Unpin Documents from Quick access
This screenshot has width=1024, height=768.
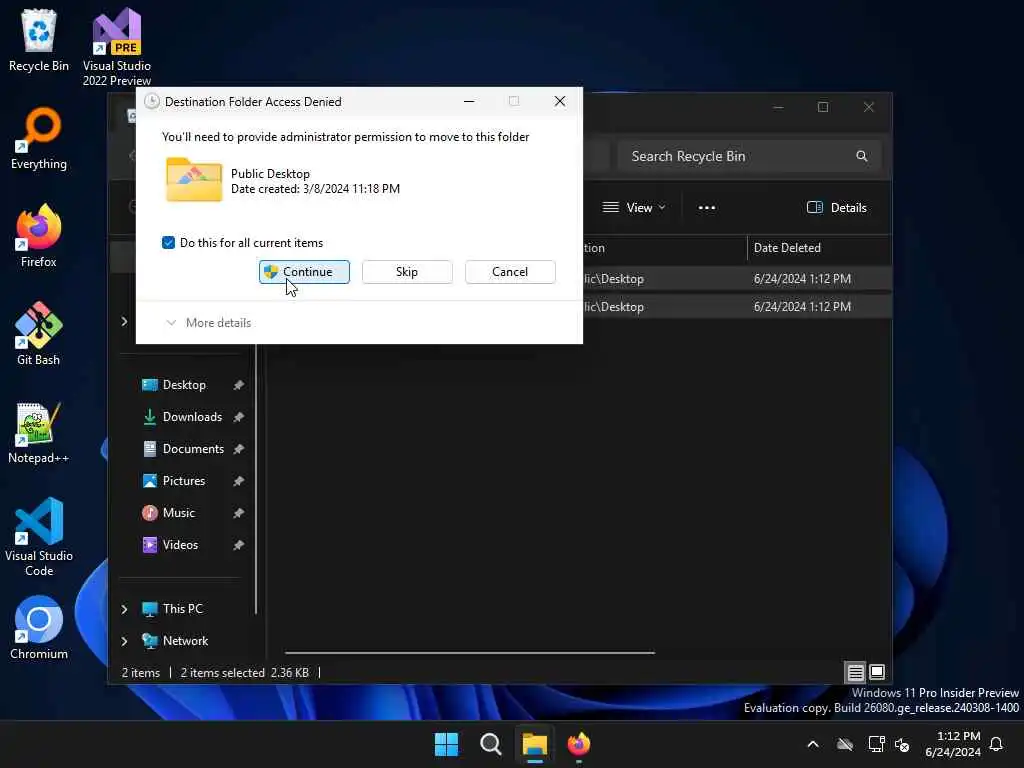[x=238, y=449]
